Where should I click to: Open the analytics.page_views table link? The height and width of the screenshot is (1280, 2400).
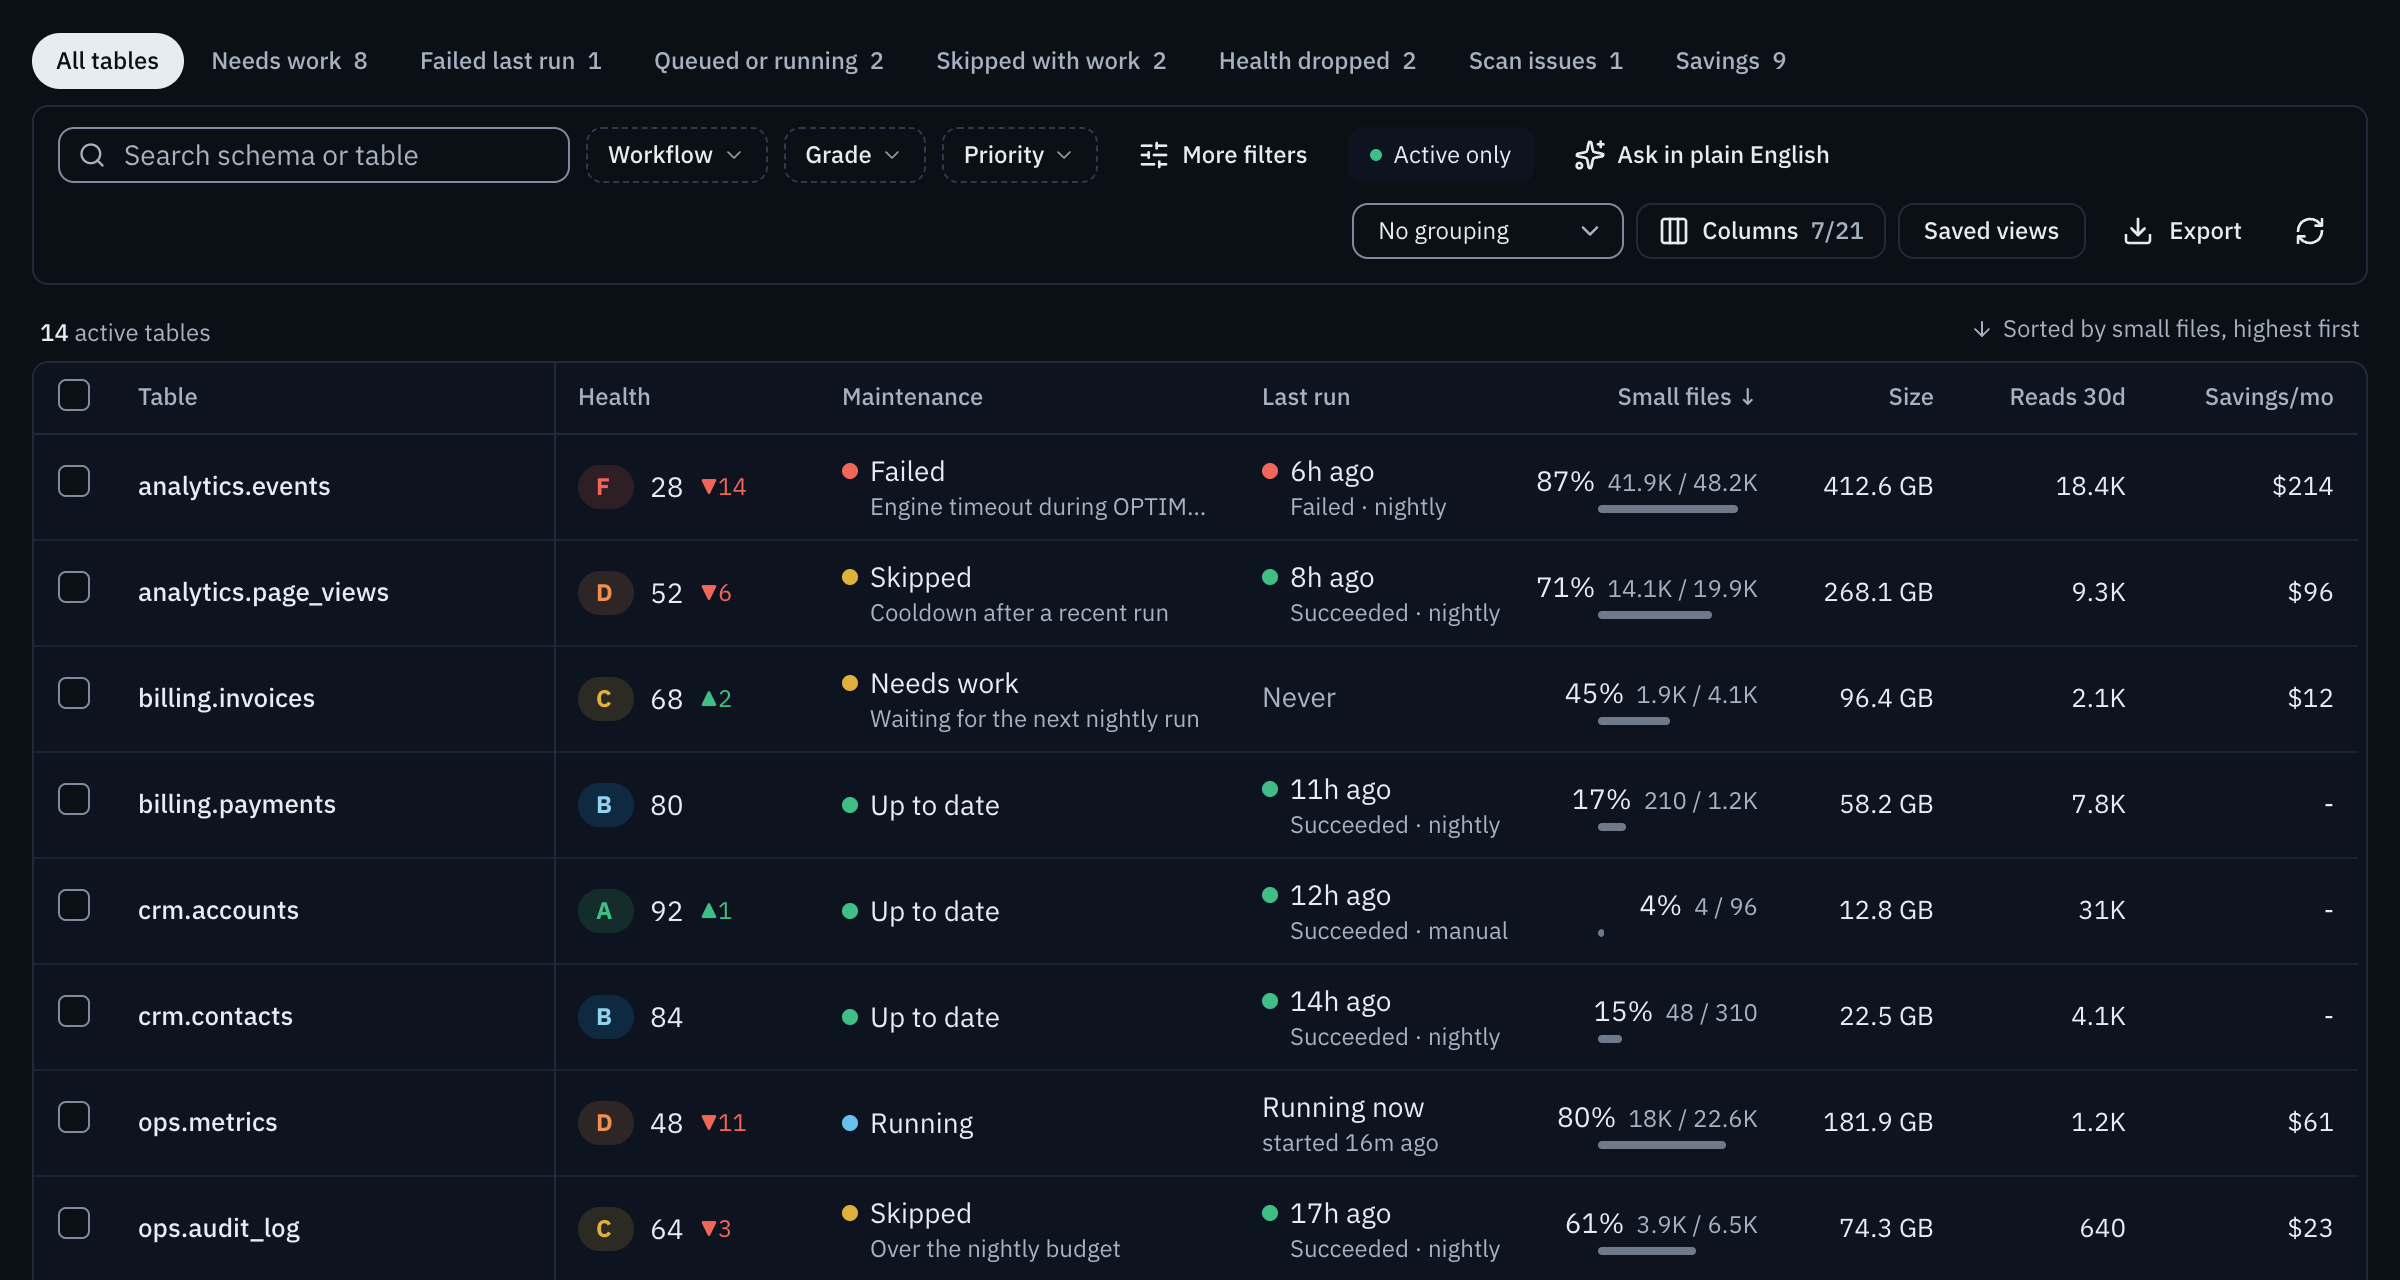[263, 593]
